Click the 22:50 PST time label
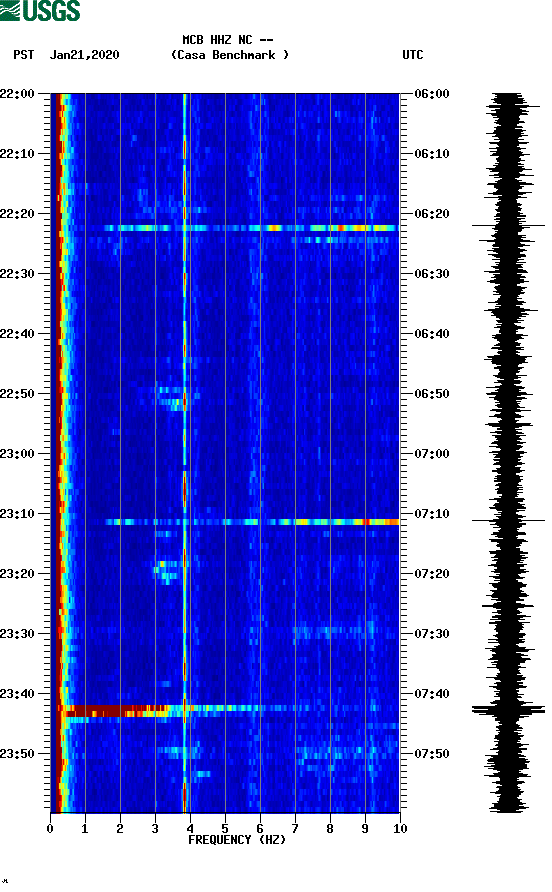 tap(17, 394)
